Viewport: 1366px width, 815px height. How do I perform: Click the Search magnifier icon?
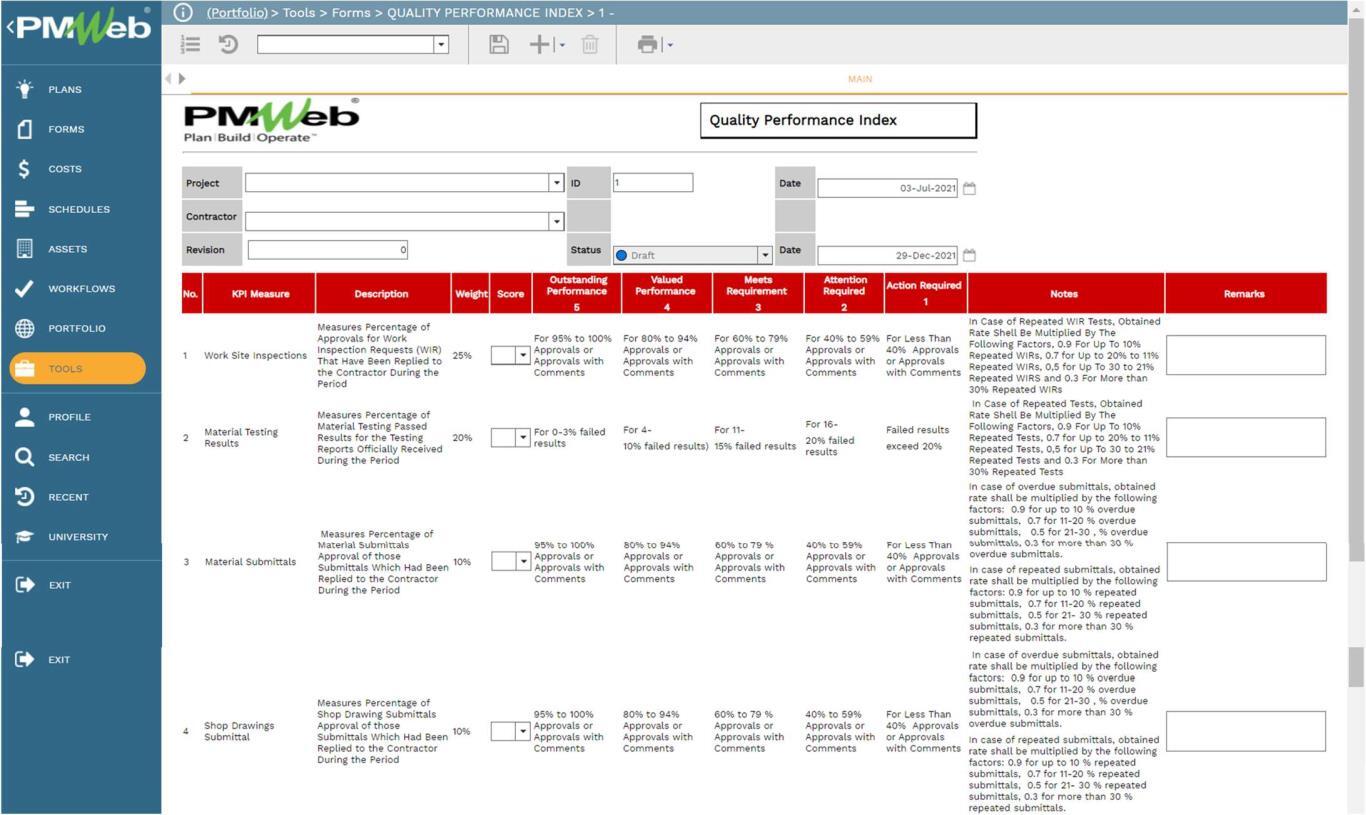(25, 457)
